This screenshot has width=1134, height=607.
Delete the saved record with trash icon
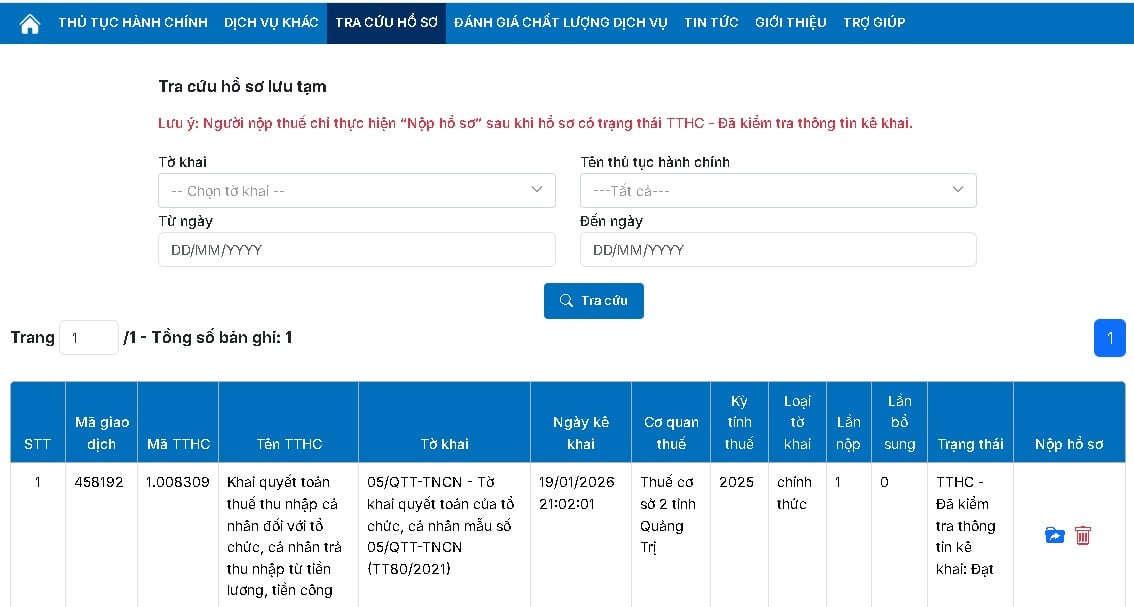tap(1083, 536)
